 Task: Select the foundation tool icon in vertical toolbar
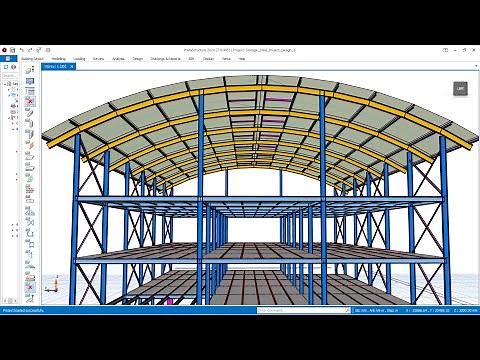tap(30, 276)
